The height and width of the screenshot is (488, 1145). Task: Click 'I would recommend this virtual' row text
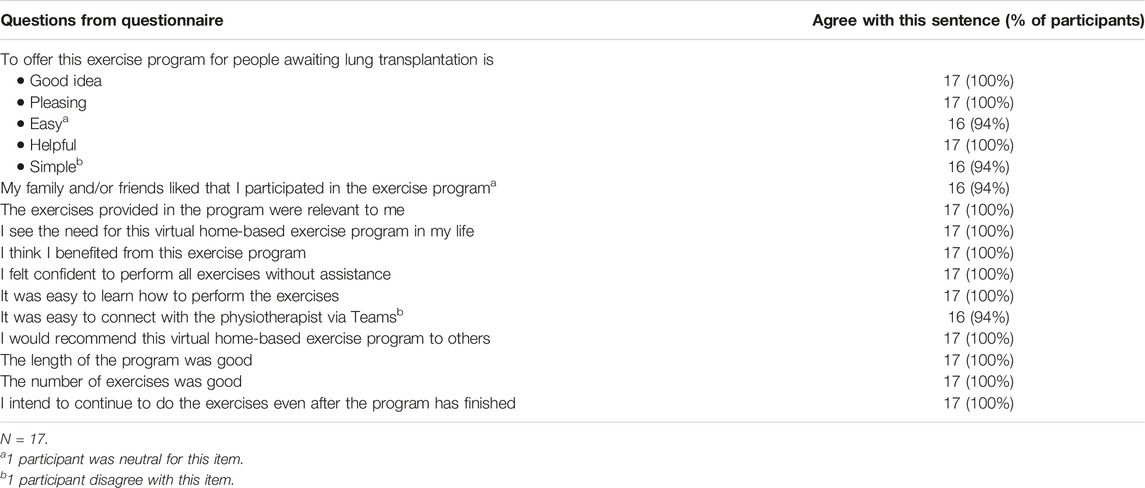[x=245, y=339]
